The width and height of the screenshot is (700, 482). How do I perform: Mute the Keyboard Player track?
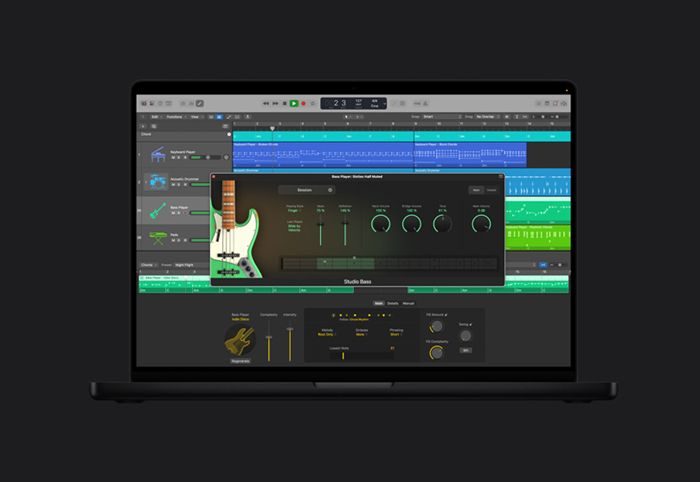click(174, 158)
